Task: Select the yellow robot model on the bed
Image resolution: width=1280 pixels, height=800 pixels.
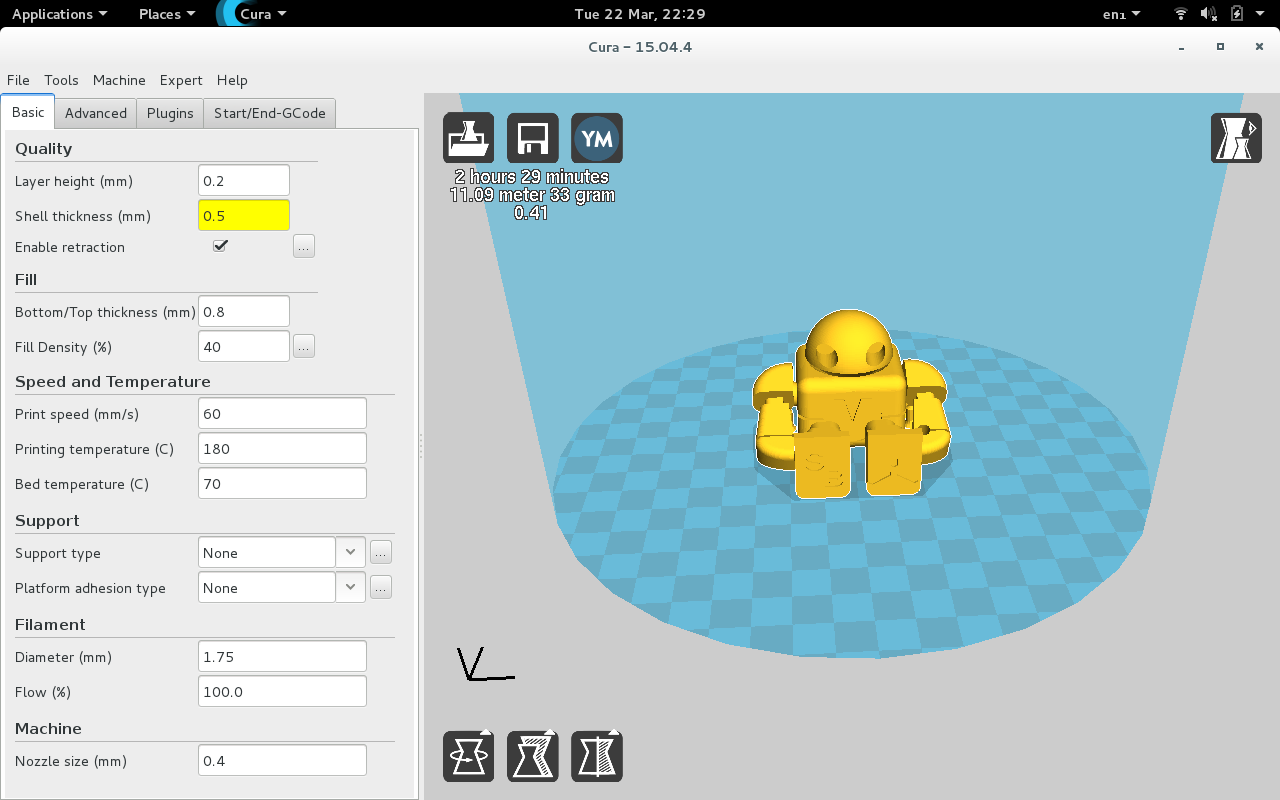Action: [850, 405]
